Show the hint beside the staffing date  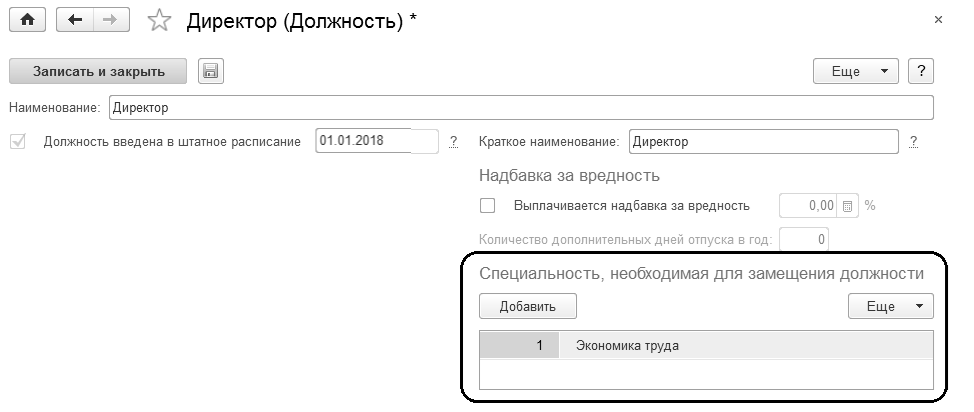pos(453,142)
